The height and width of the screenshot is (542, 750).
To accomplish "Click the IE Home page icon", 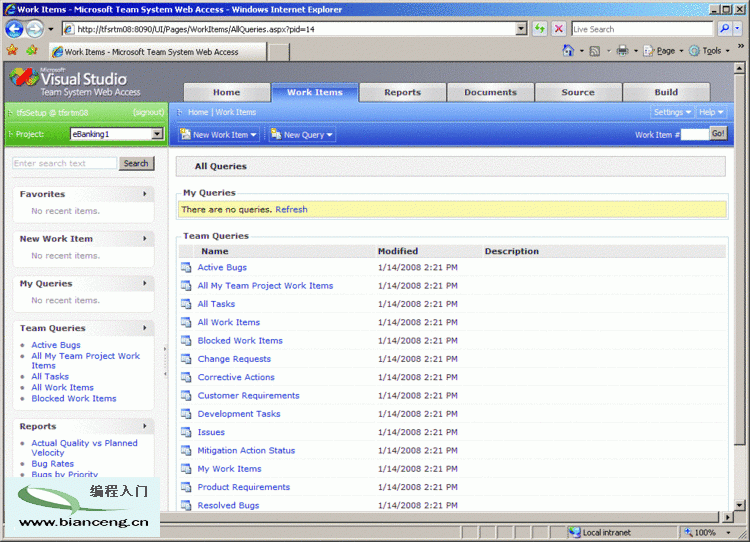I will pyautogui.click(x=568, y=50).
